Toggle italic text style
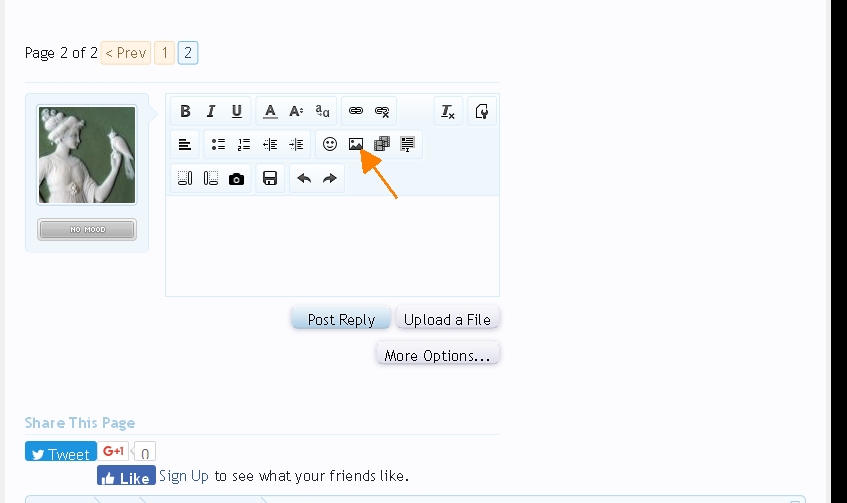 coord(211,111)
